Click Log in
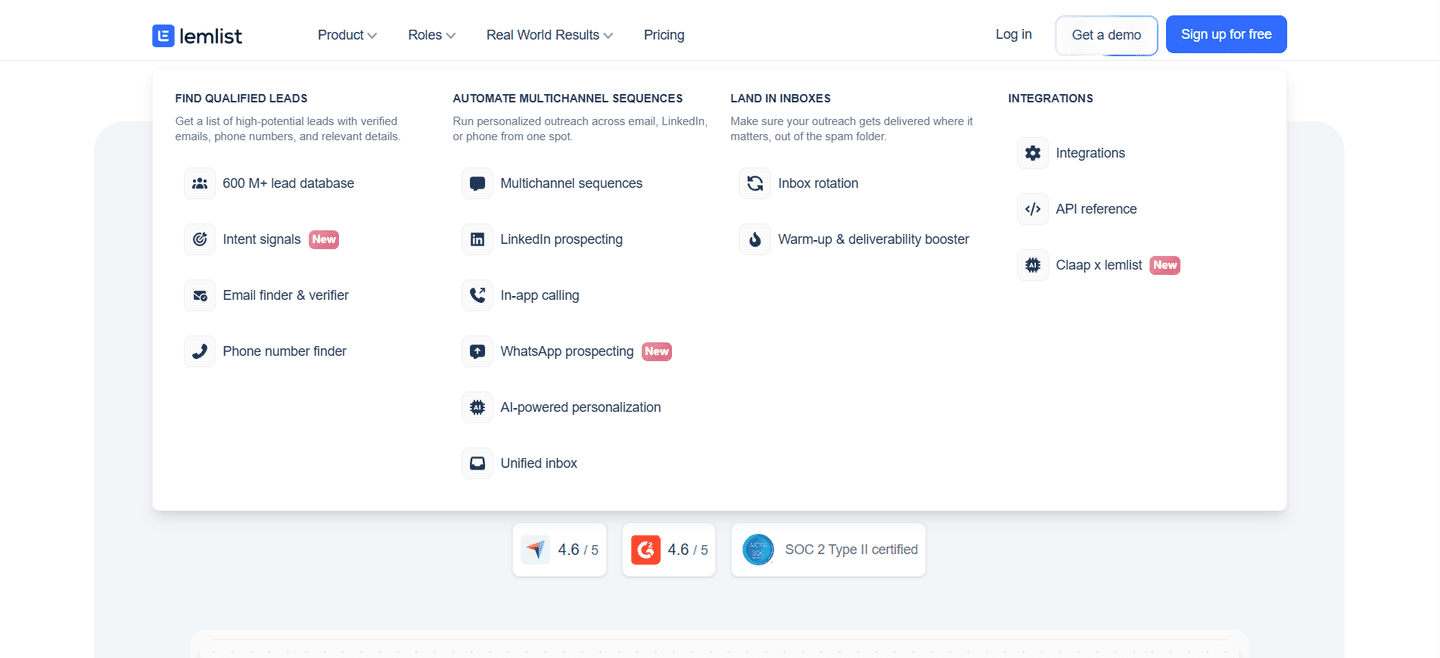1440x658 pixels. 1014,34
